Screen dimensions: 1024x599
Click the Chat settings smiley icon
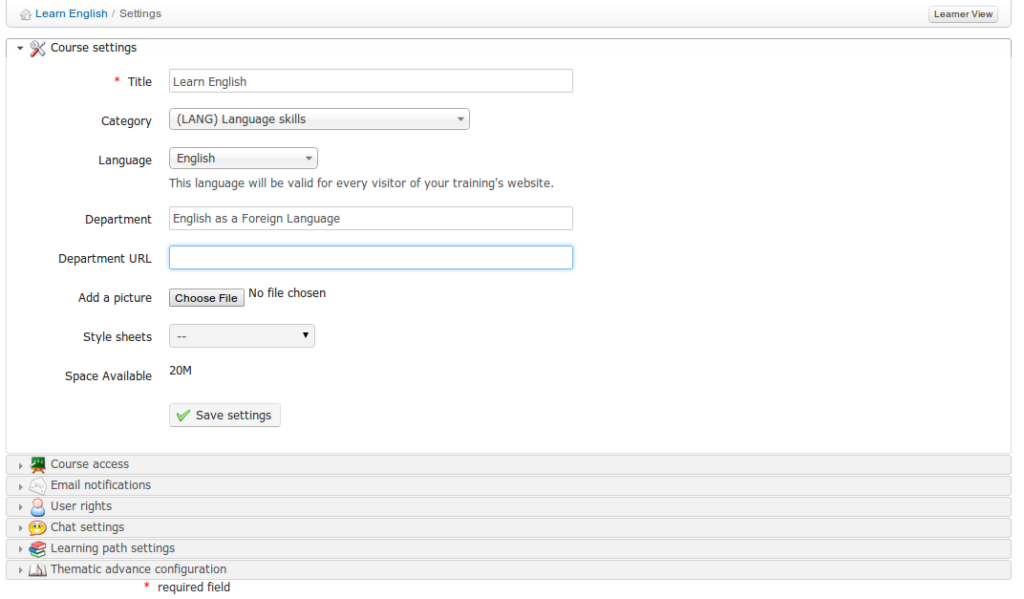coord(38,527)
